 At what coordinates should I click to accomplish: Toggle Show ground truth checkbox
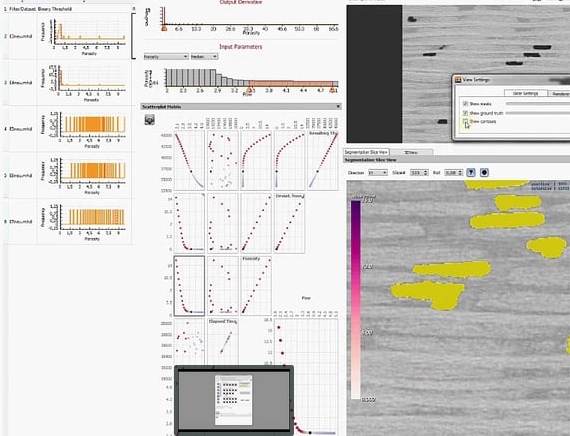pos(465,113)
